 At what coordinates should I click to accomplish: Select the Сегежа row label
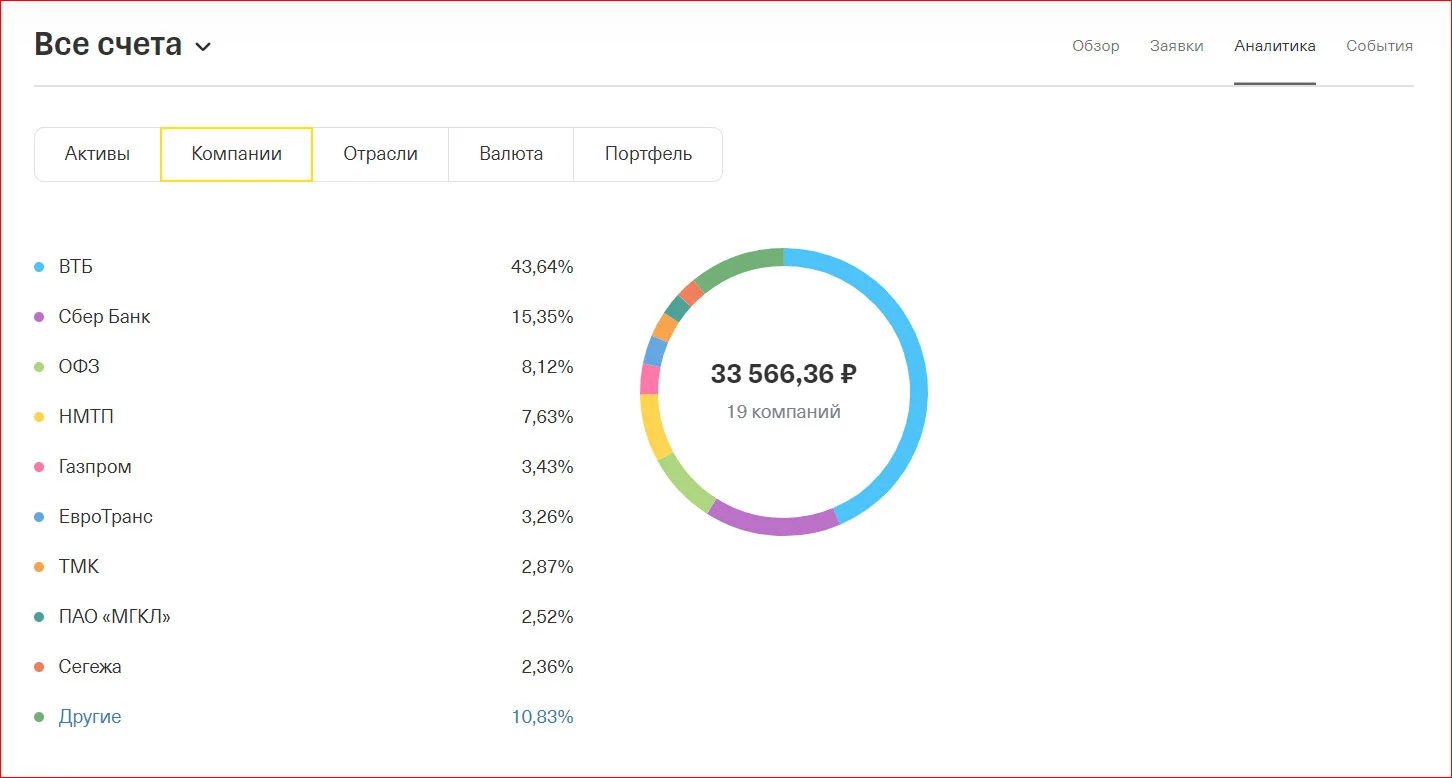pos(90,667)
